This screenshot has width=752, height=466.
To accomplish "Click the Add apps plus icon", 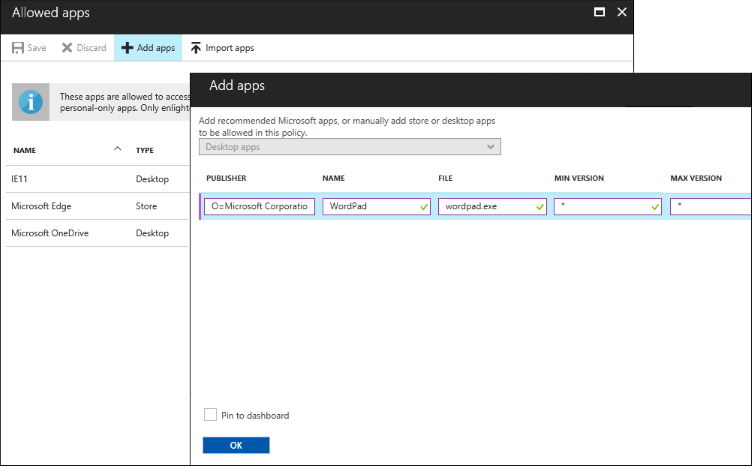I will coord(127,48).
